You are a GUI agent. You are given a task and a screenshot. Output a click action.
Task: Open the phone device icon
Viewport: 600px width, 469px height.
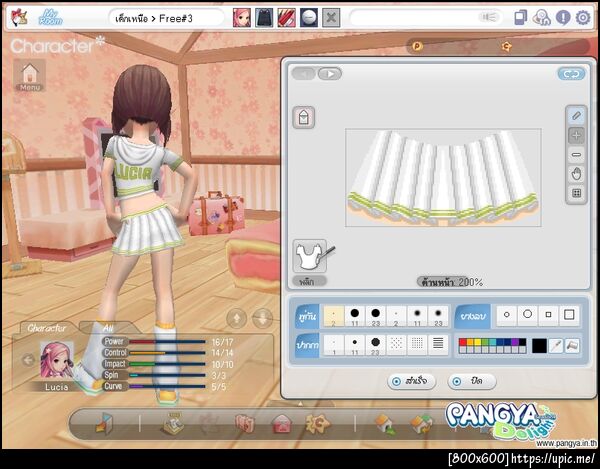520,17
